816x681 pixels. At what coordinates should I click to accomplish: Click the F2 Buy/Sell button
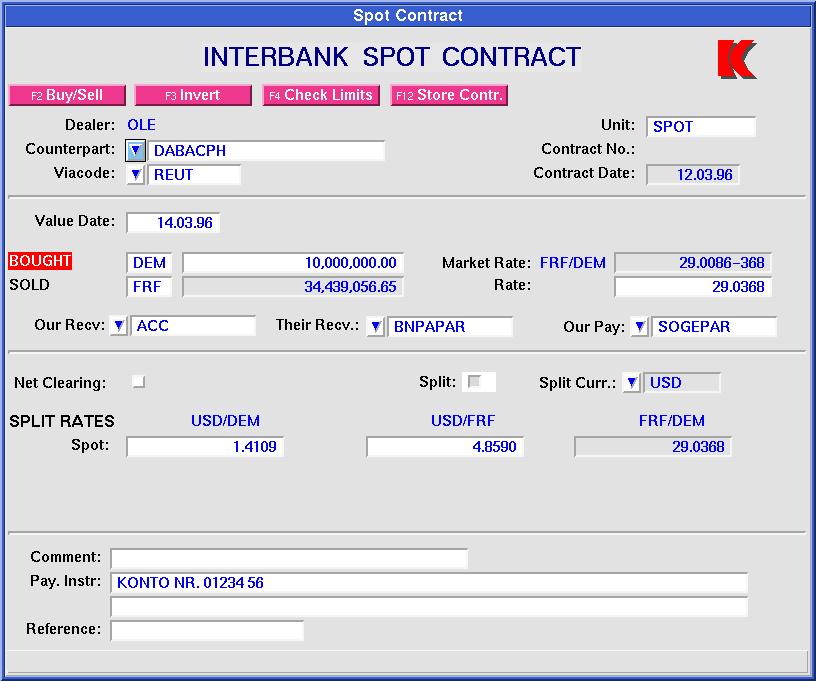pos(67,95)
